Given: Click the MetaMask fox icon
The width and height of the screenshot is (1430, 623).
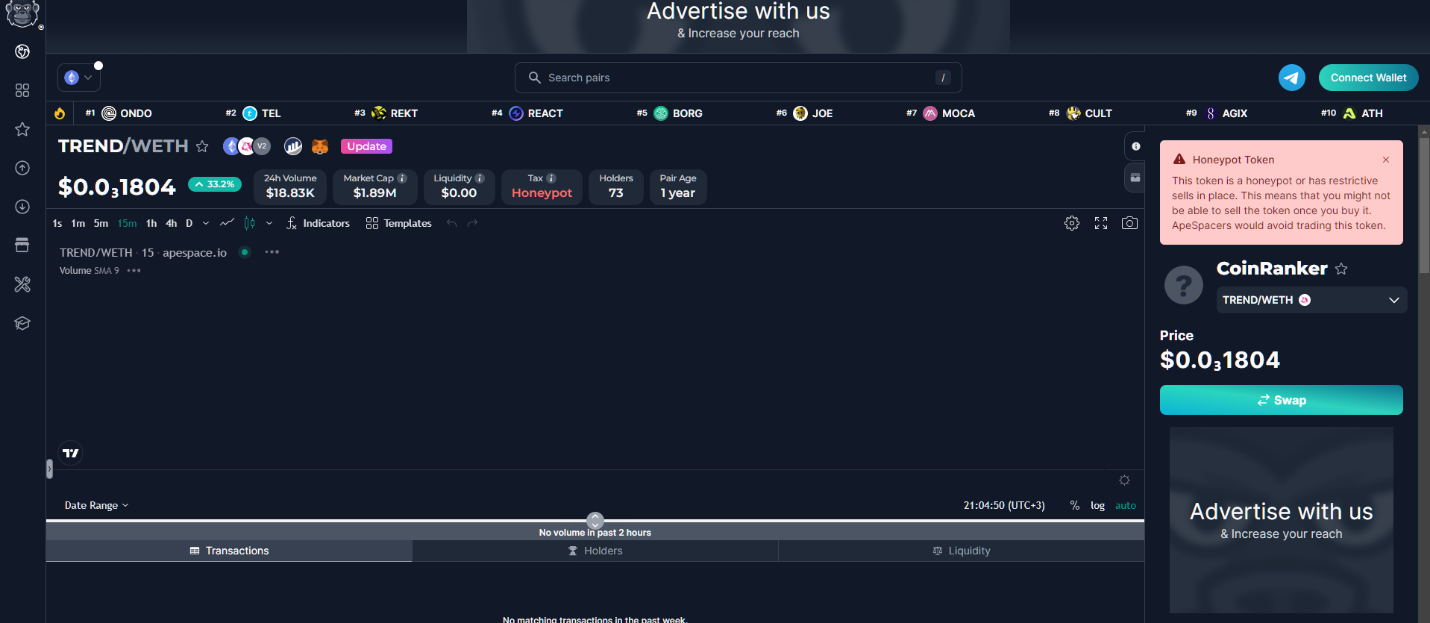Looking at the screenshot, I should point(320,146).
